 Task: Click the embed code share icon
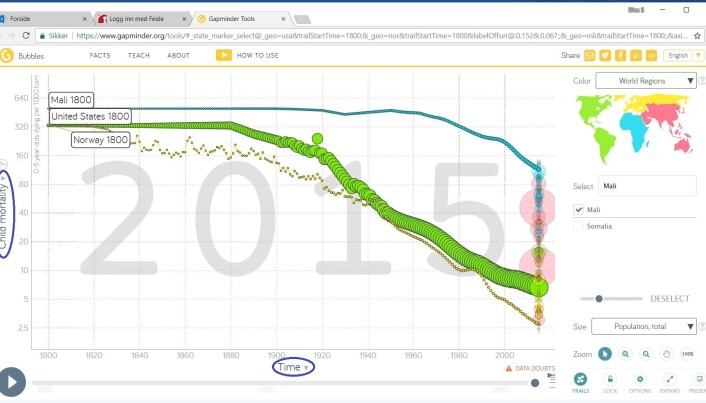(651, 55)
